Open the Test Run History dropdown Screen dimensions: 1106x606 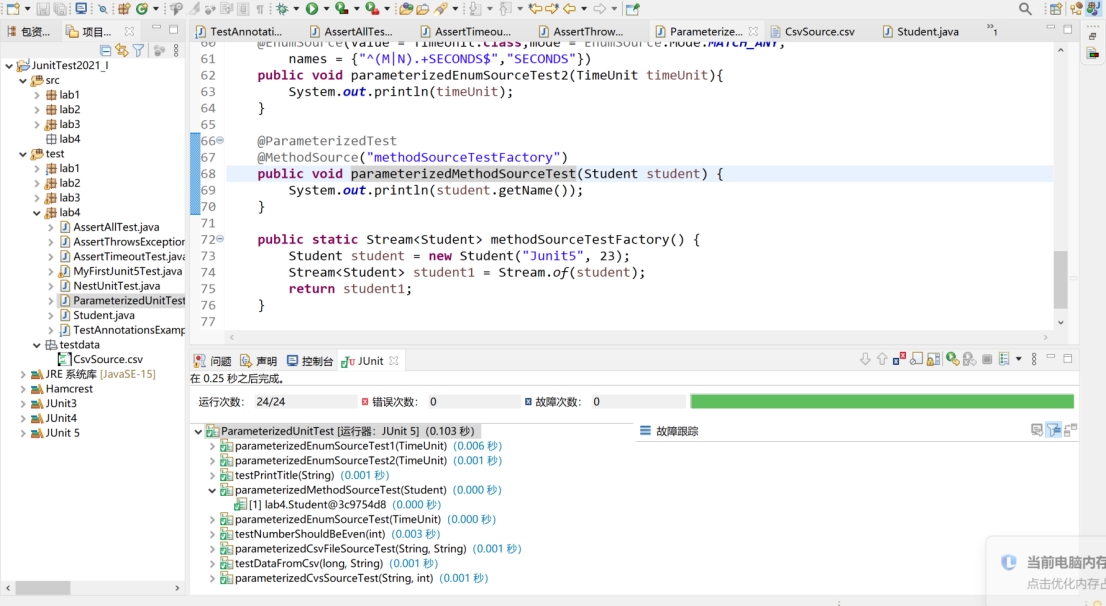click(1019, 358)
